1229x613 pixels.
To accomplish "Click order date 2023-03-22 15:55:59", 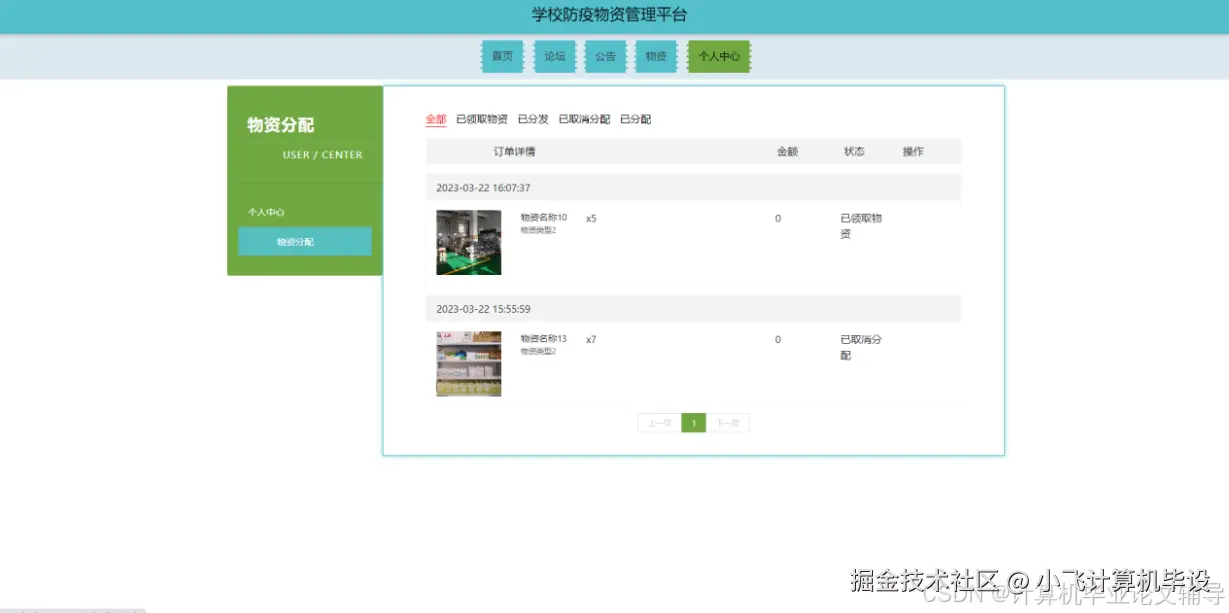I will point(483,309).
